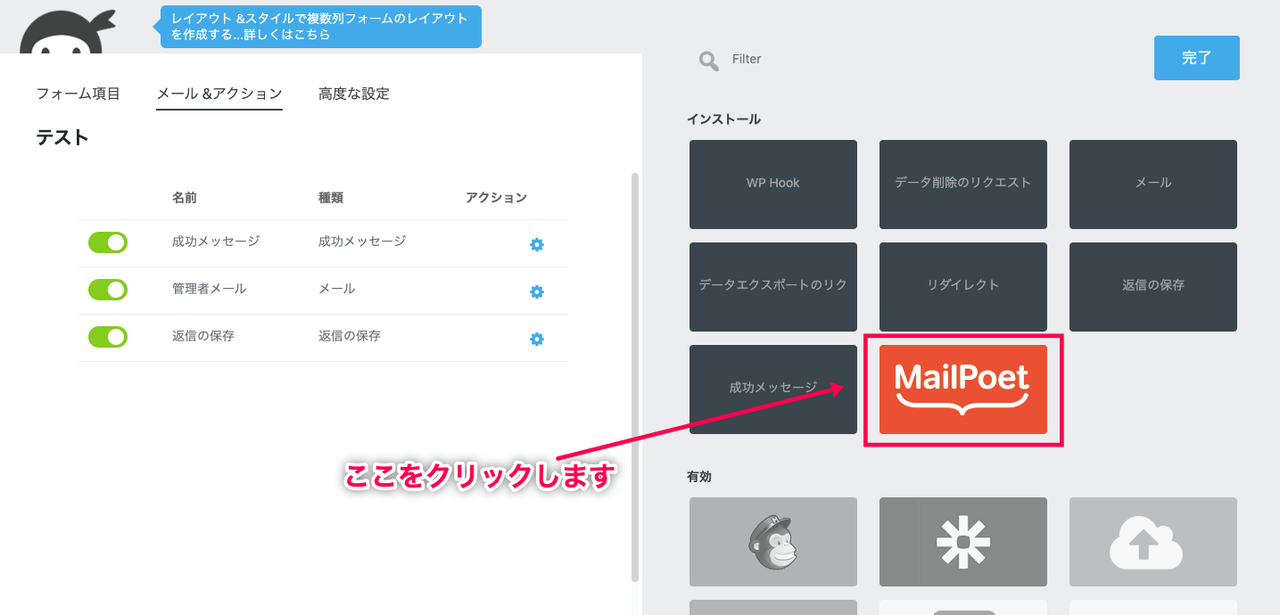Screen dimensions: 1280x615
Task: Open the 高度な設定 tab
Action: pos(354,94)
